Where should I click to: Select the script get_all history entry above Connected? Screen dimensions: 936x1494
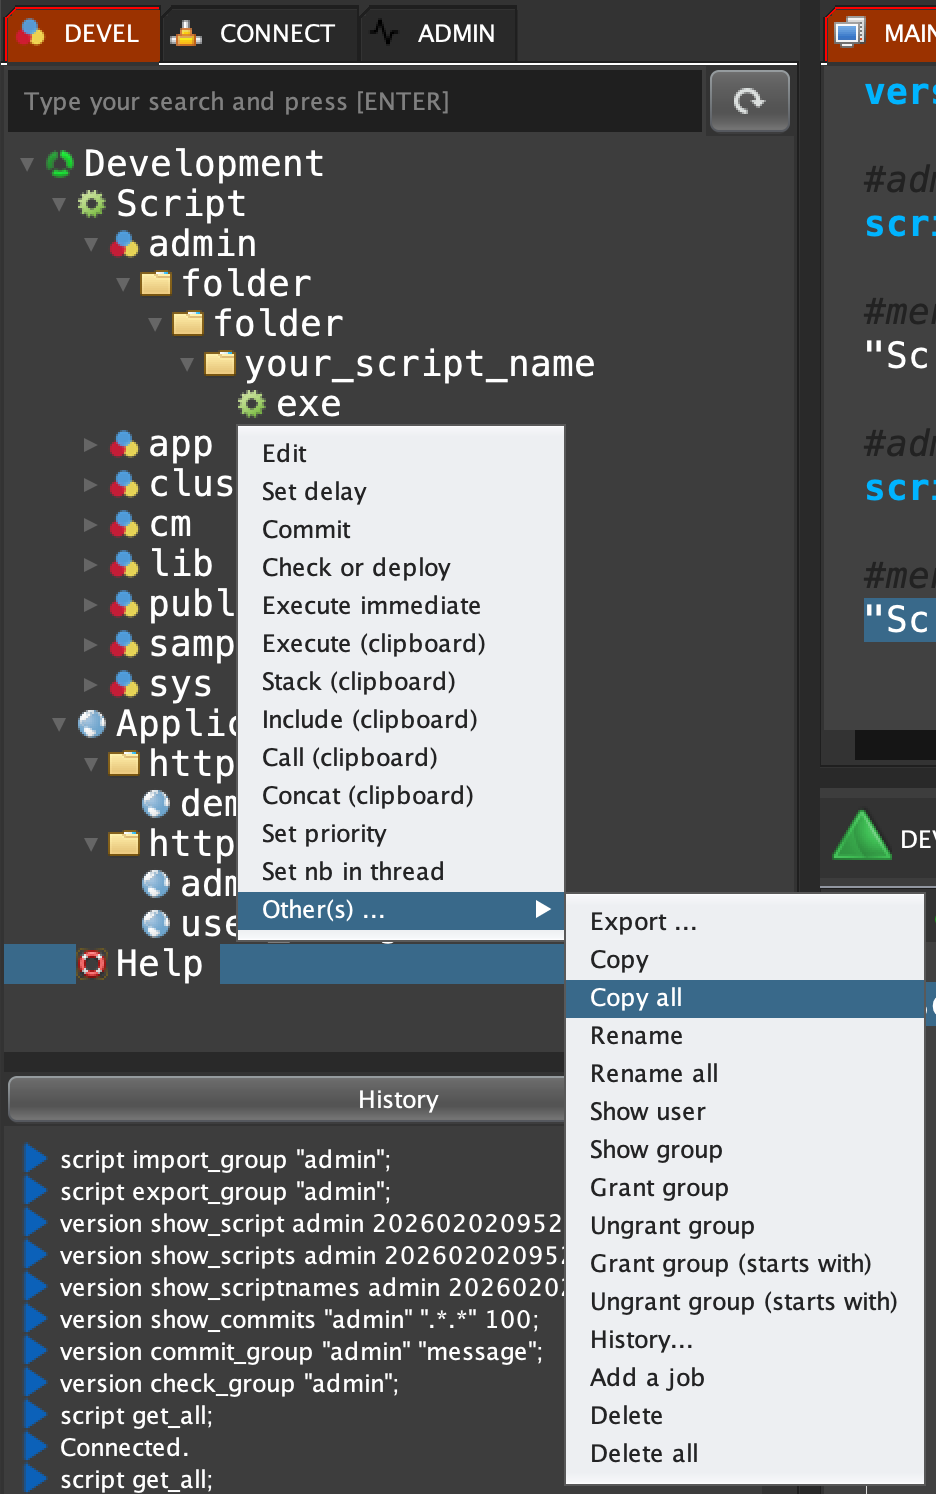(x=136, y=1416)
